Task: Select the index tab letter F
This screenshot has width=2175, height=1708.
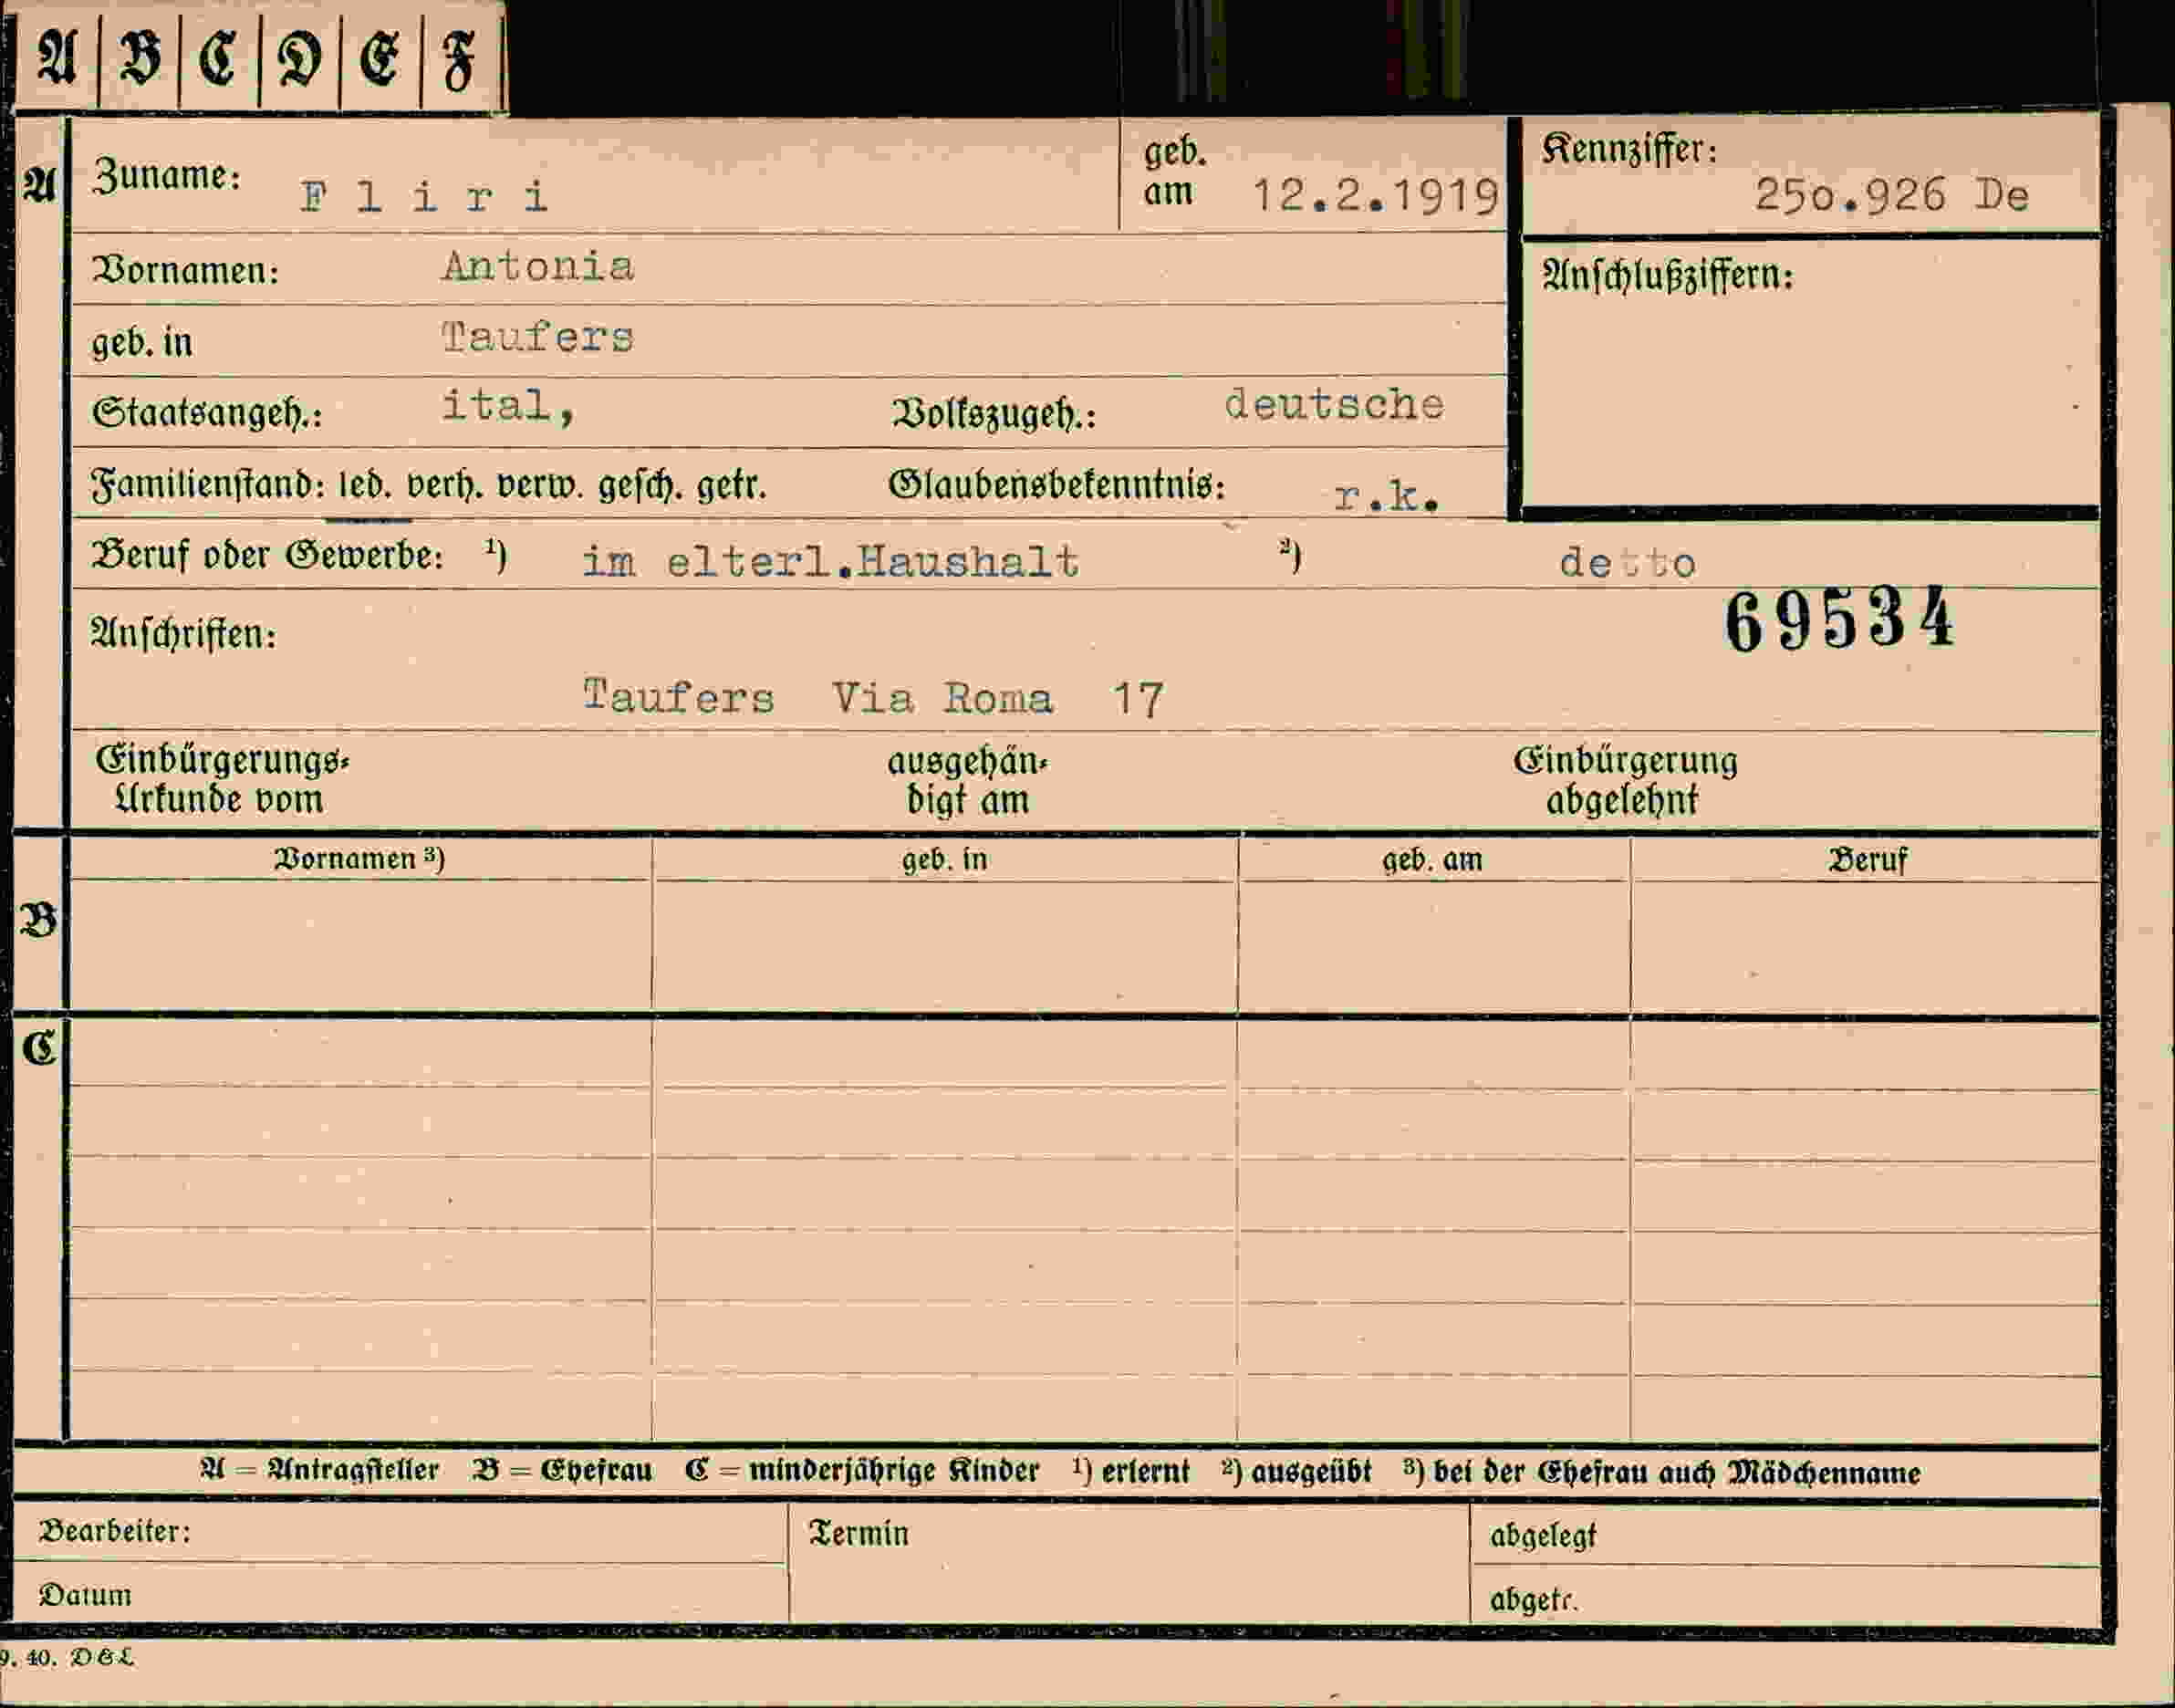Action: (x=459, y=60)
